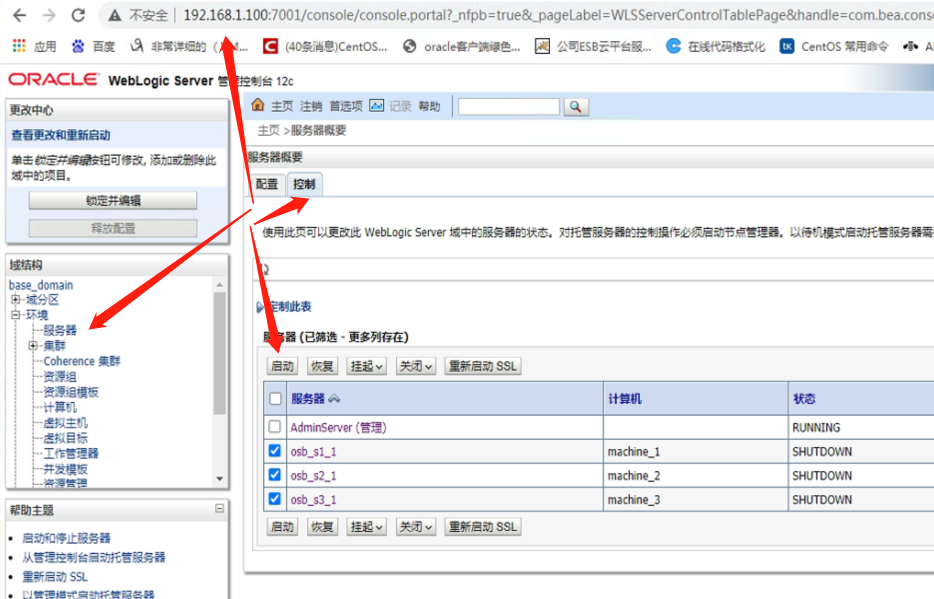This screenshot has height=599, width=934.
Task: Click the 锁定并编辑 button
Action: [113, 201]
